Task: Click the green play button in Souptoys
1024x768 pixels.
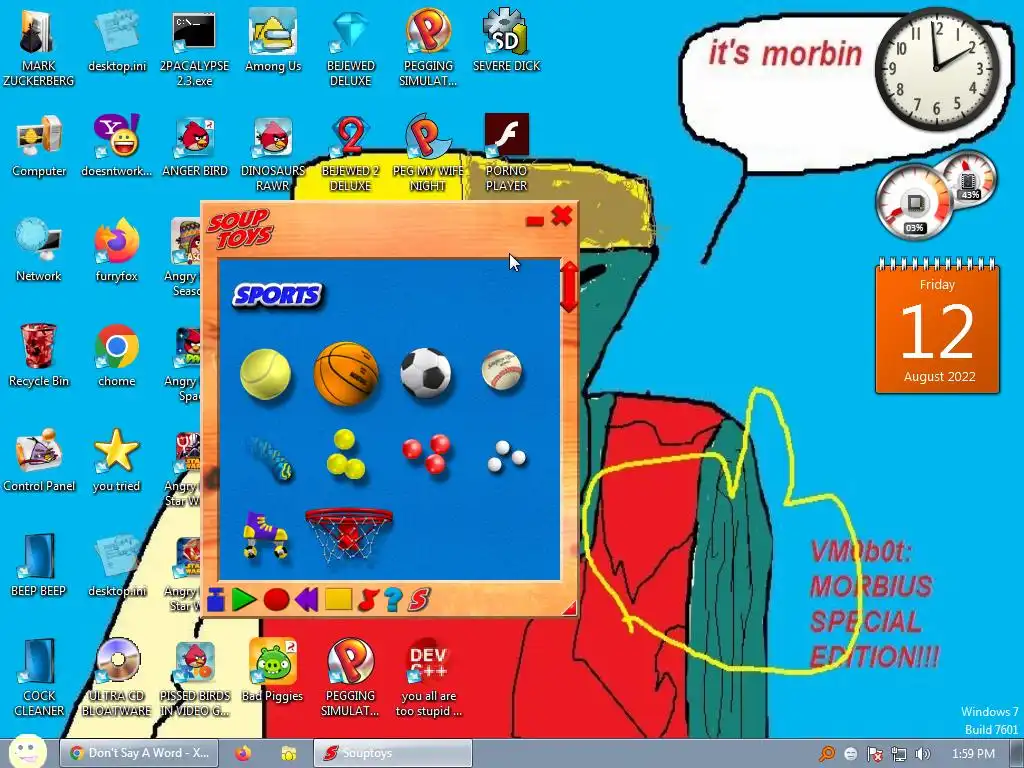Action: tap(244, 599)
